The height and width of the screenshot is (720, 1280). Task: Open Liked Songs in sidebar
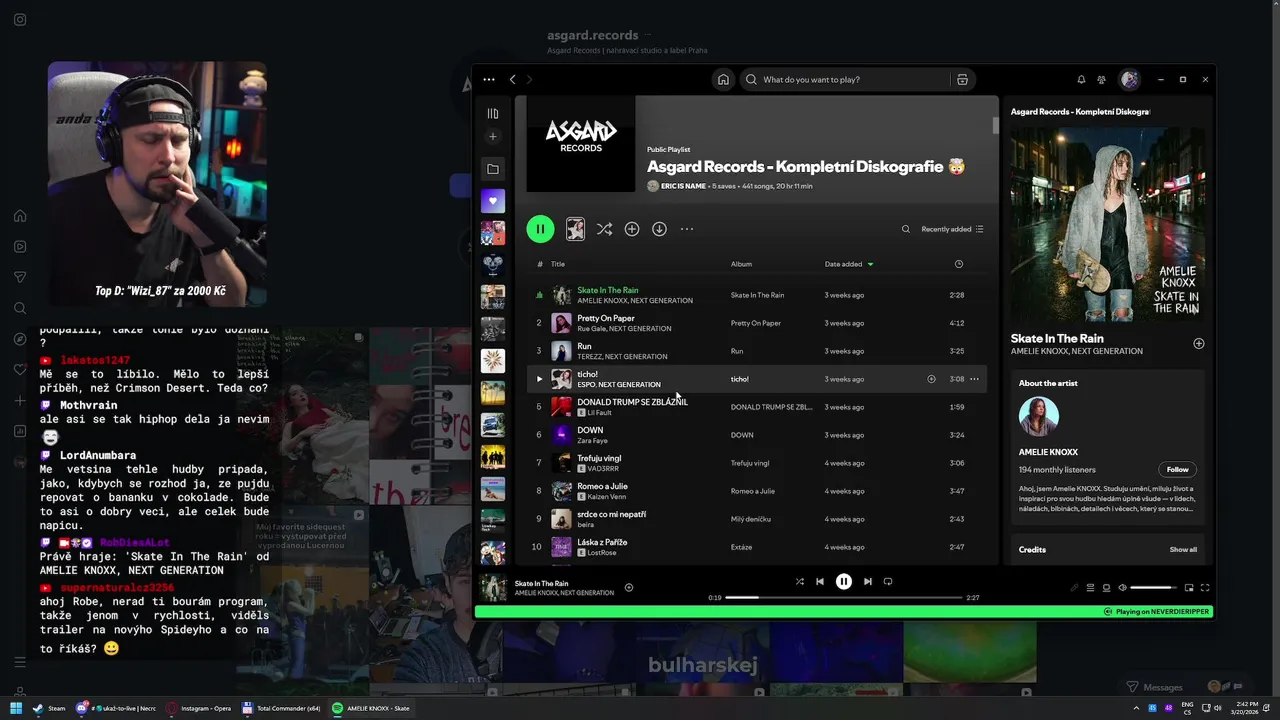492,201
